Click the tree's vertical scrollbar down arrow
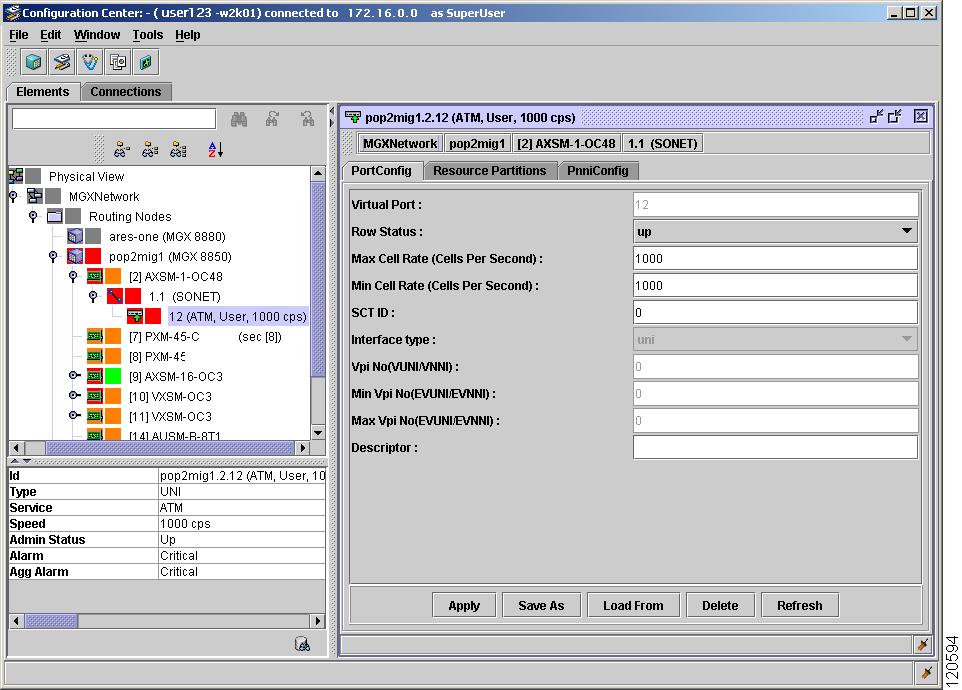 318,432
